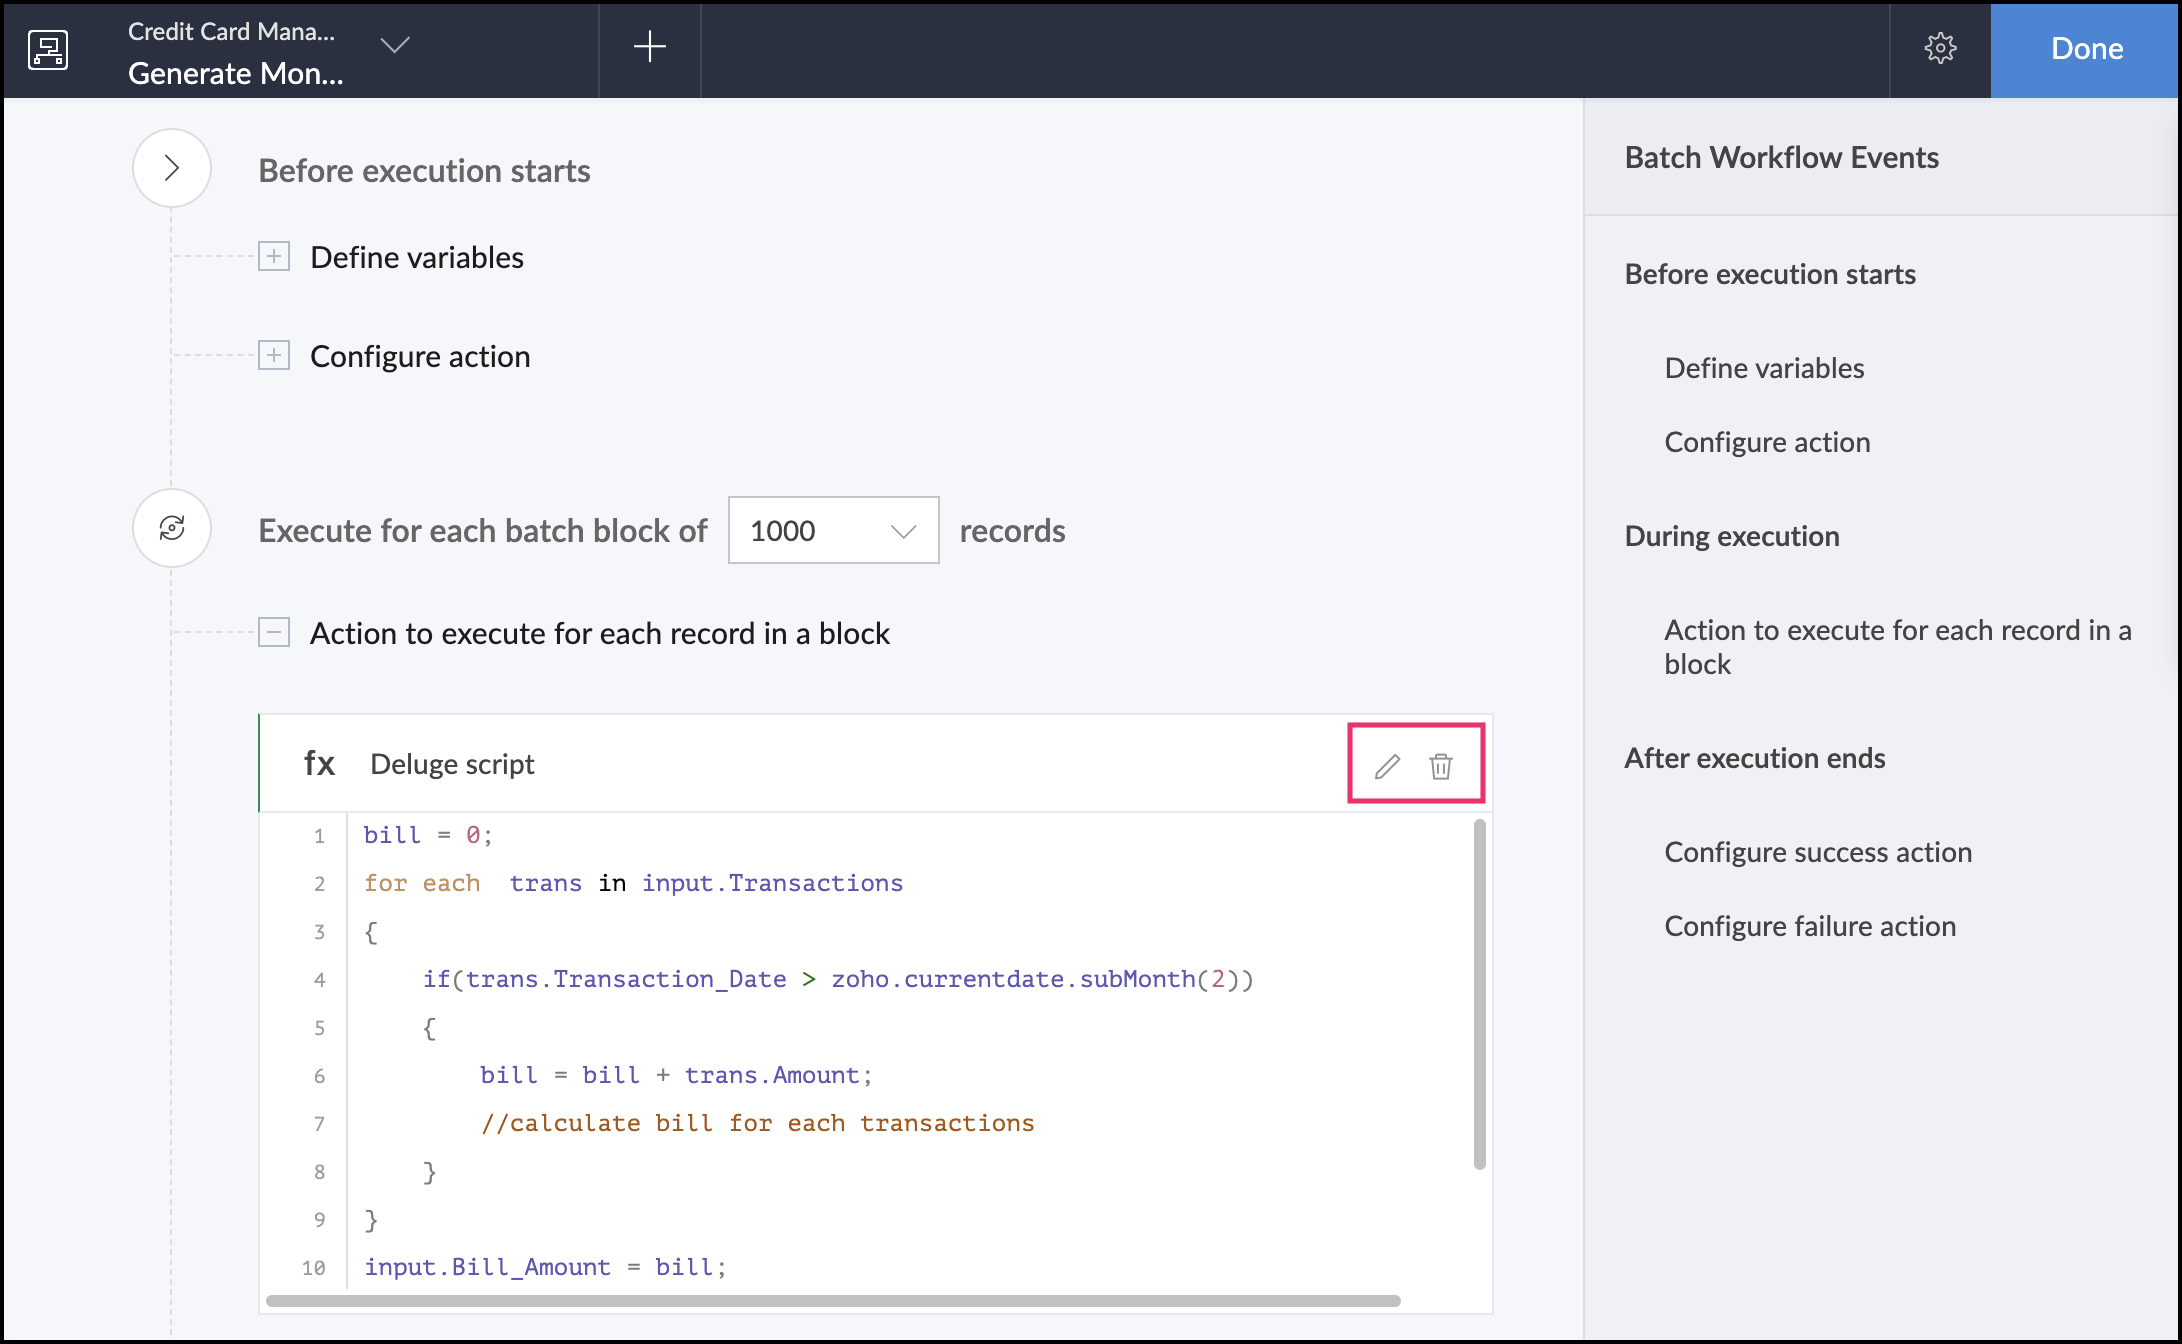Click code line with input.Transactions loop

pos(633,883)
